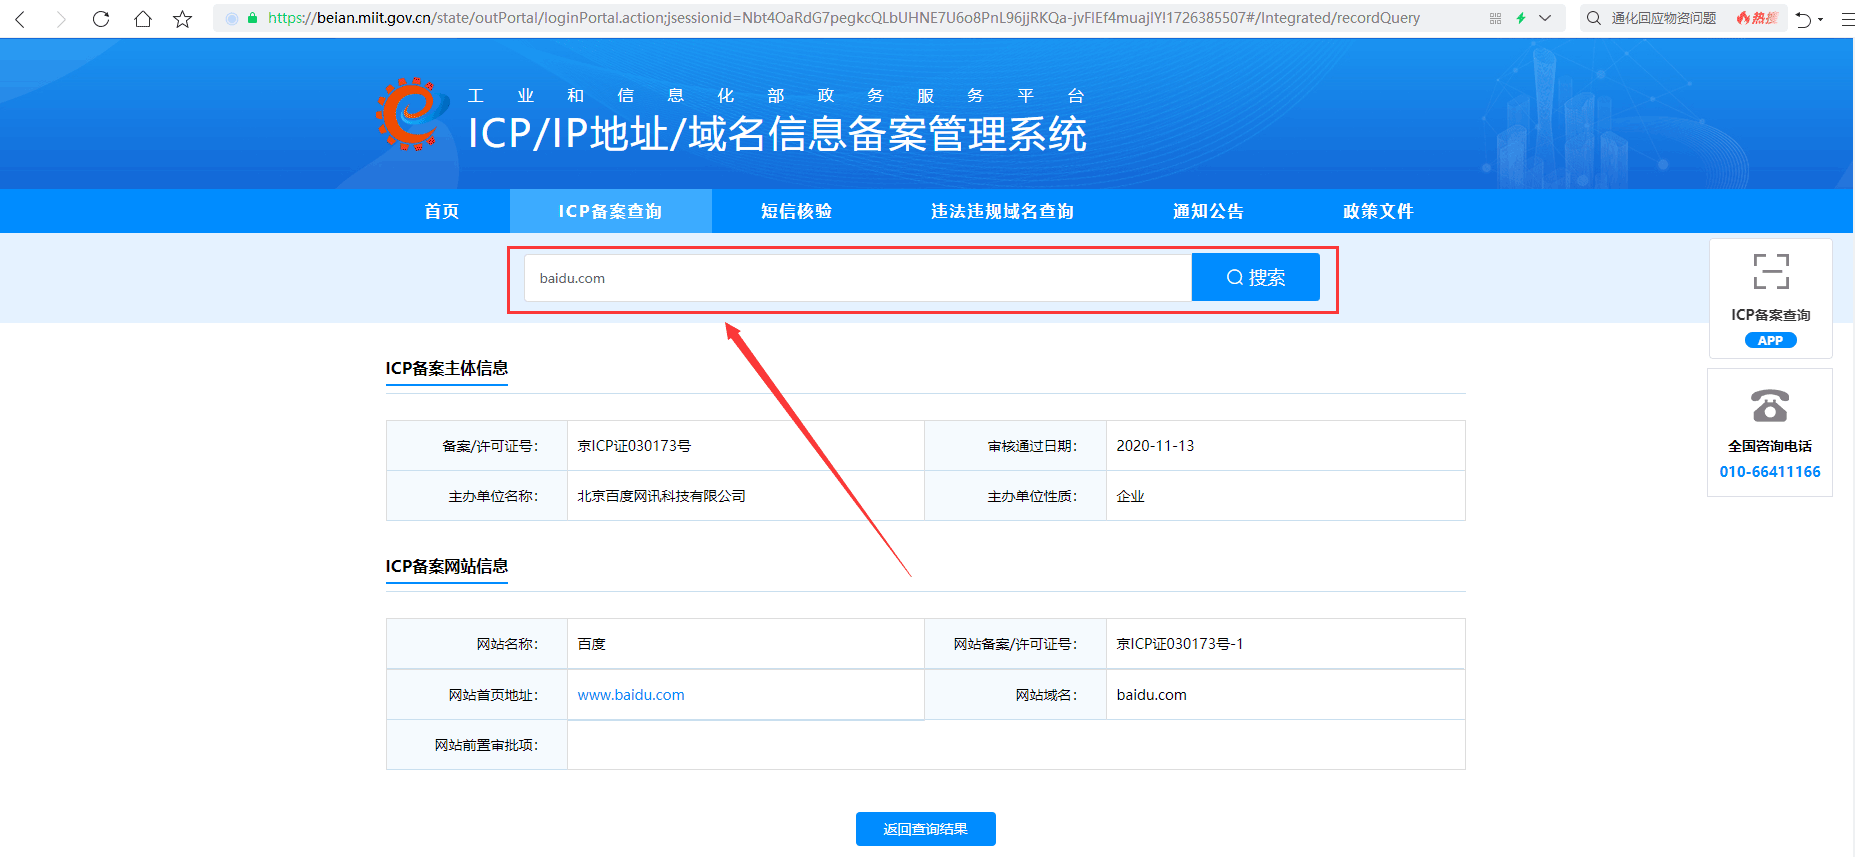This screenshot has width=1855, height=857.
Task: Select the company name 北京百度网讯科技有限公司
Action: pyautogui.click(x=661, y=496)
